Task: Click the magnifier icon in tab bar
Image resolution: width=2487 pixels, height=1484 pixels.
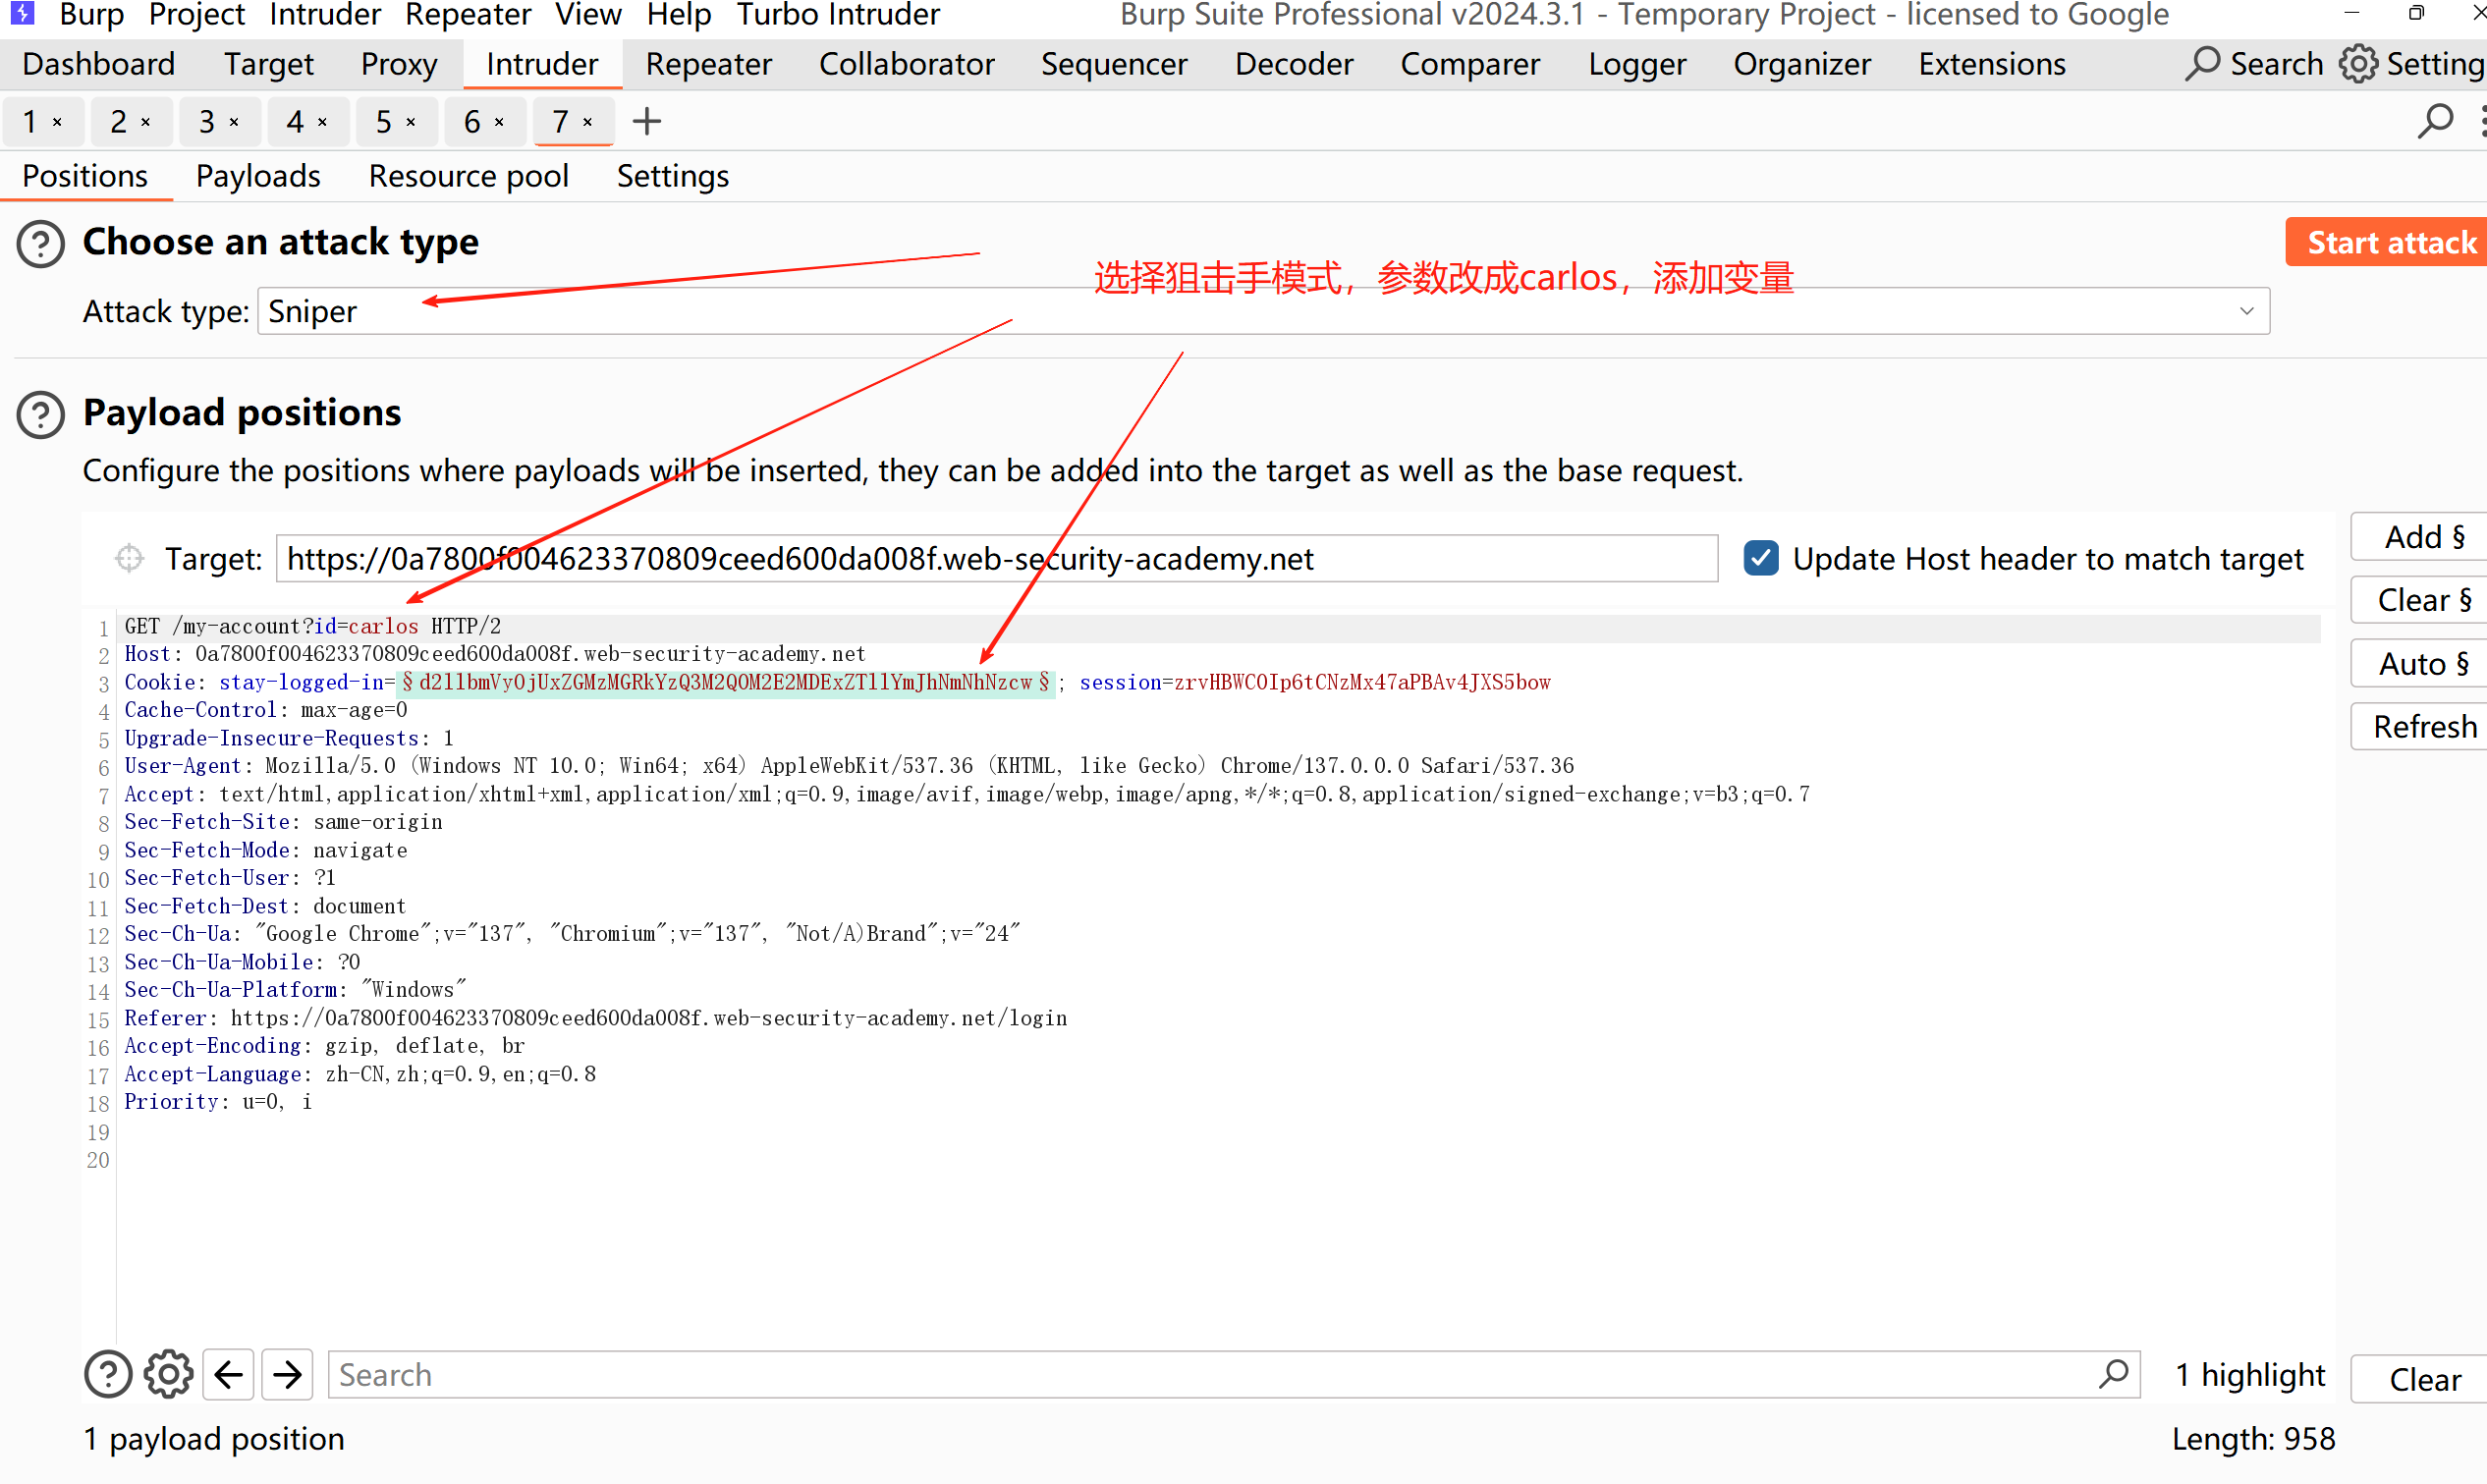Action: click(x=2434, y=121)
